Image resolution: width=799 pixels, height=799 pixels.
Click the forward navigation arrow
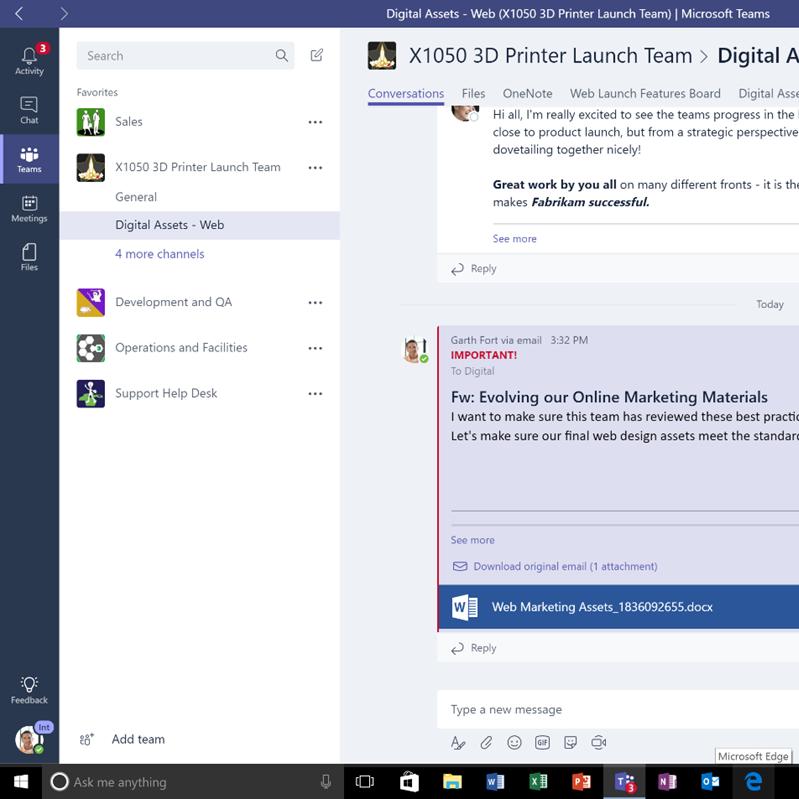pyautogui.click(x=64, y=13)
